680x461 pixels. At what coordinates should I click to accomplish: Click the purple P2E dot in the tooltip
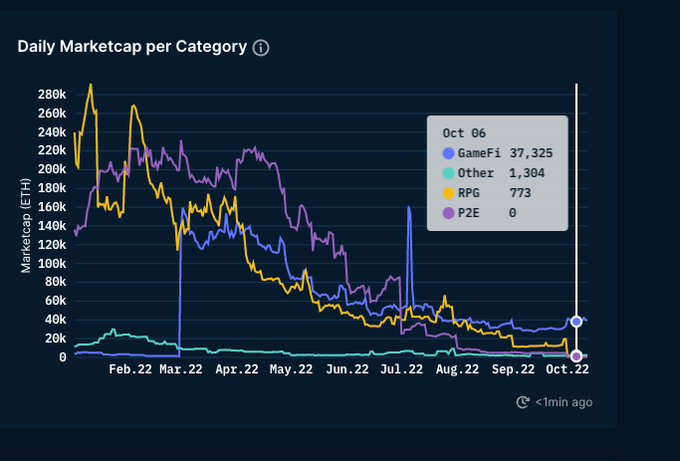click(x=448, y=213)
